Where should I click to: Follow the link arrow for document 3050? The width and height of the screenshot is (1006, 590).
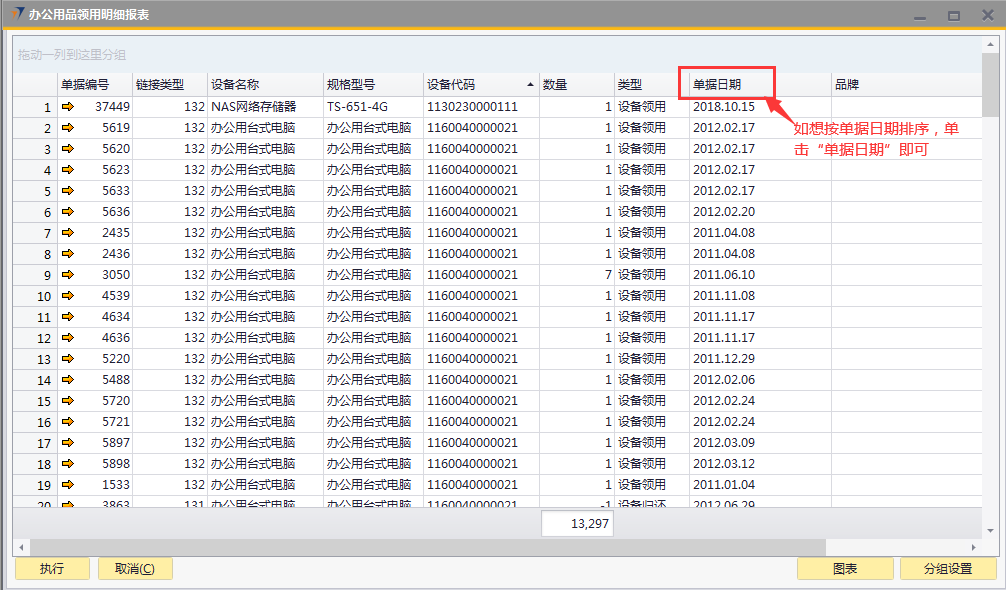[68, 275]
